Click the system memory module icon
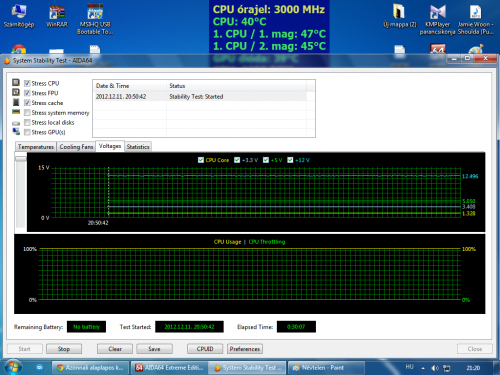 (x=16, y=112)
